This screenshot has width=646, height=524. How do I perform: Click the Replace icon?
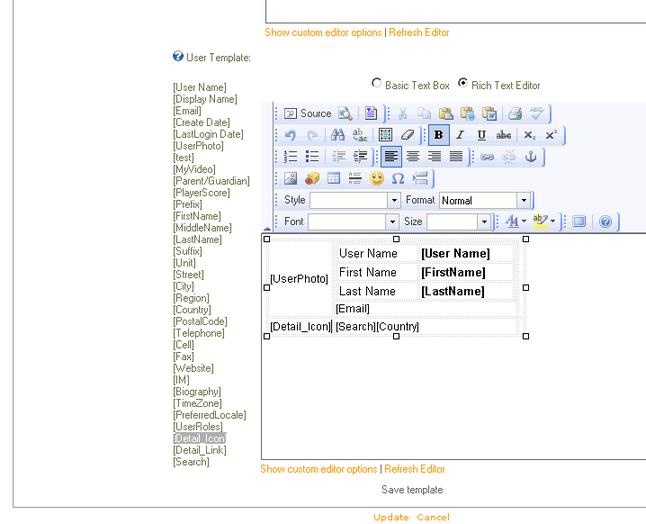(360, 135)
